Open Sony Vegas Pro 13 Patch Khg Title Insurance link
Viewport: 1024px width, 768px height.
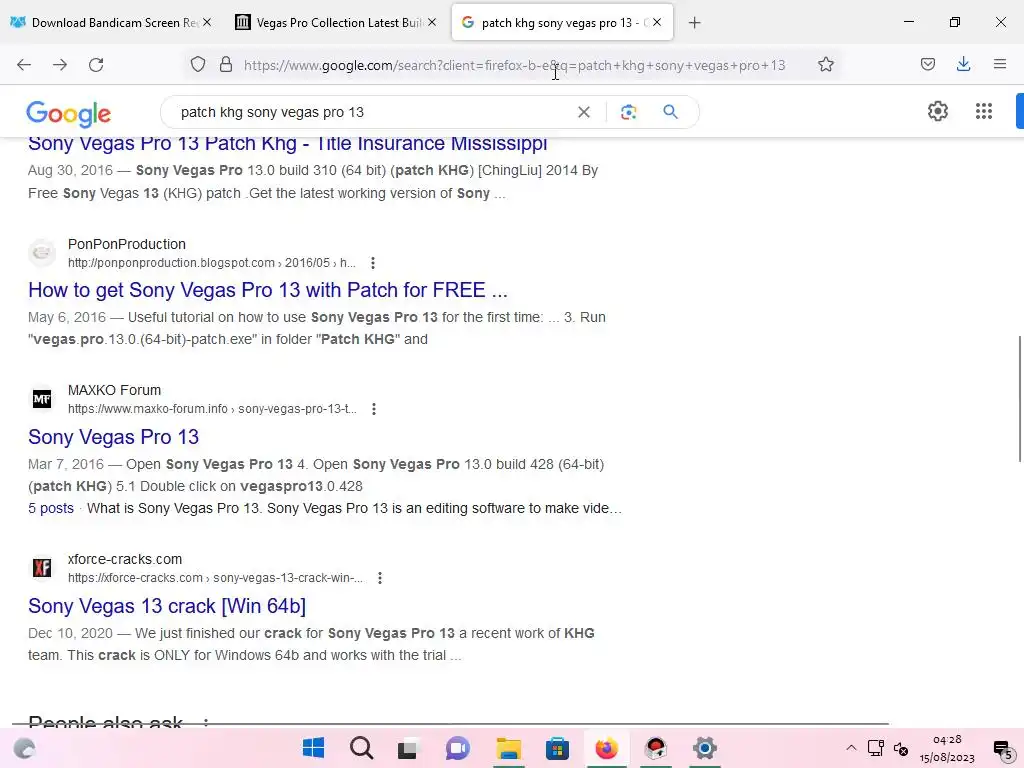click(287, 144)
